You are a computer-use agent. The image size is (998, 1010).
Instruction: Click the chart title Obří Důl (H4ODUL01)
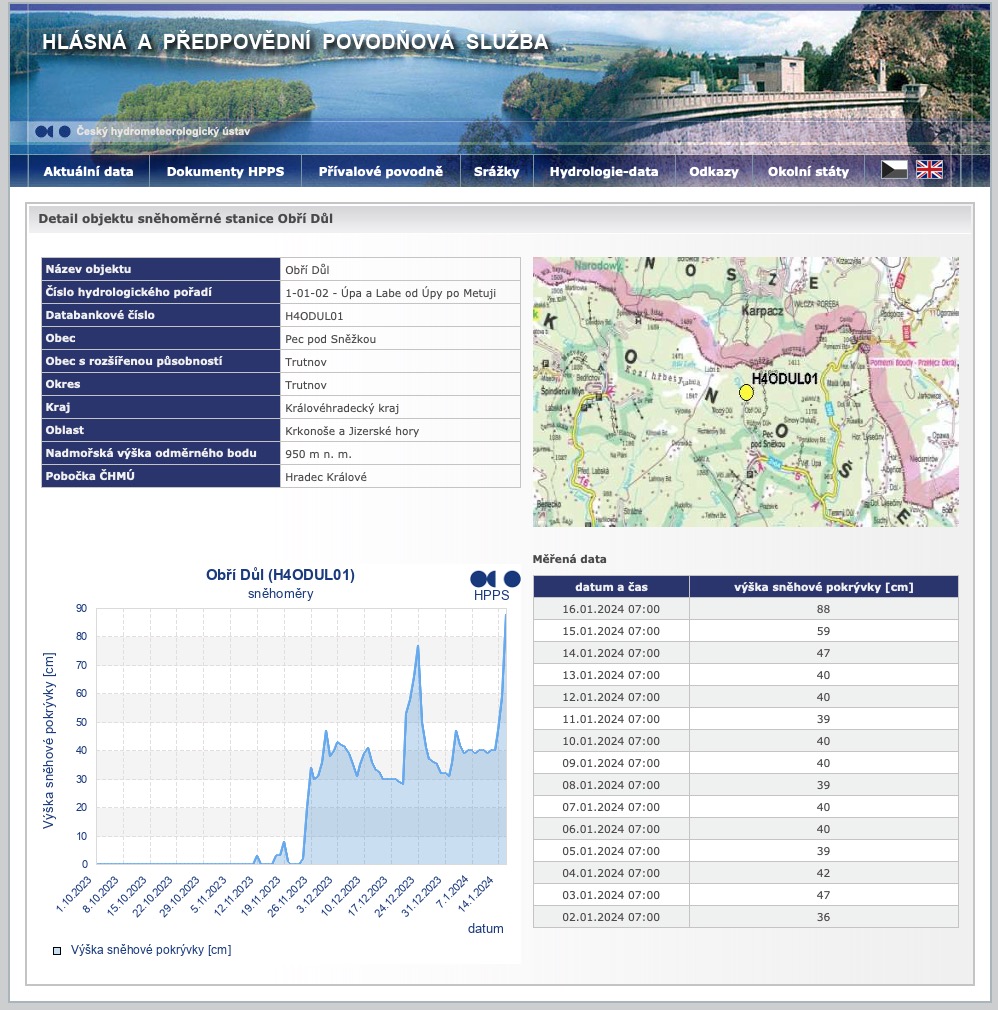point(280,575)
